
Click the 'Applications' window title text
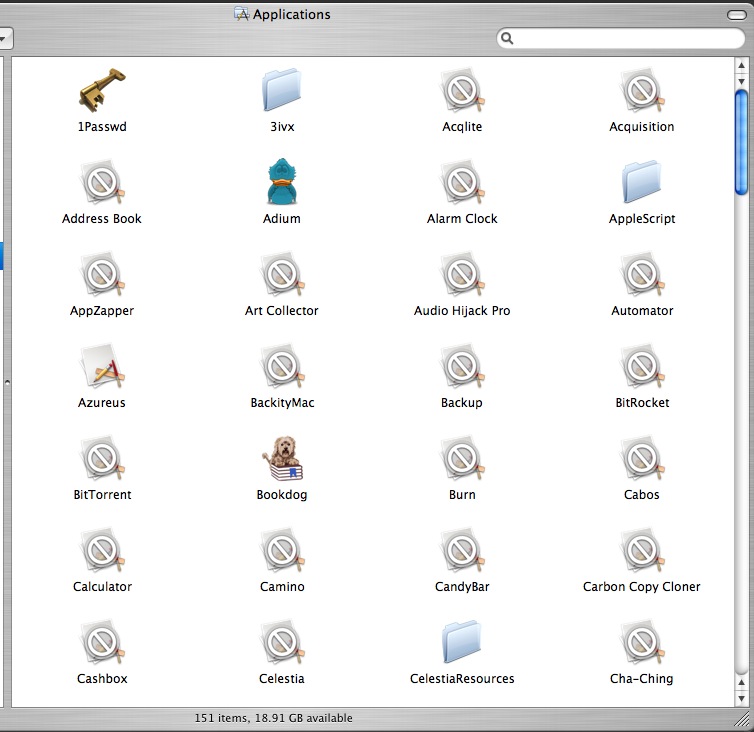(x=291, y=14)
